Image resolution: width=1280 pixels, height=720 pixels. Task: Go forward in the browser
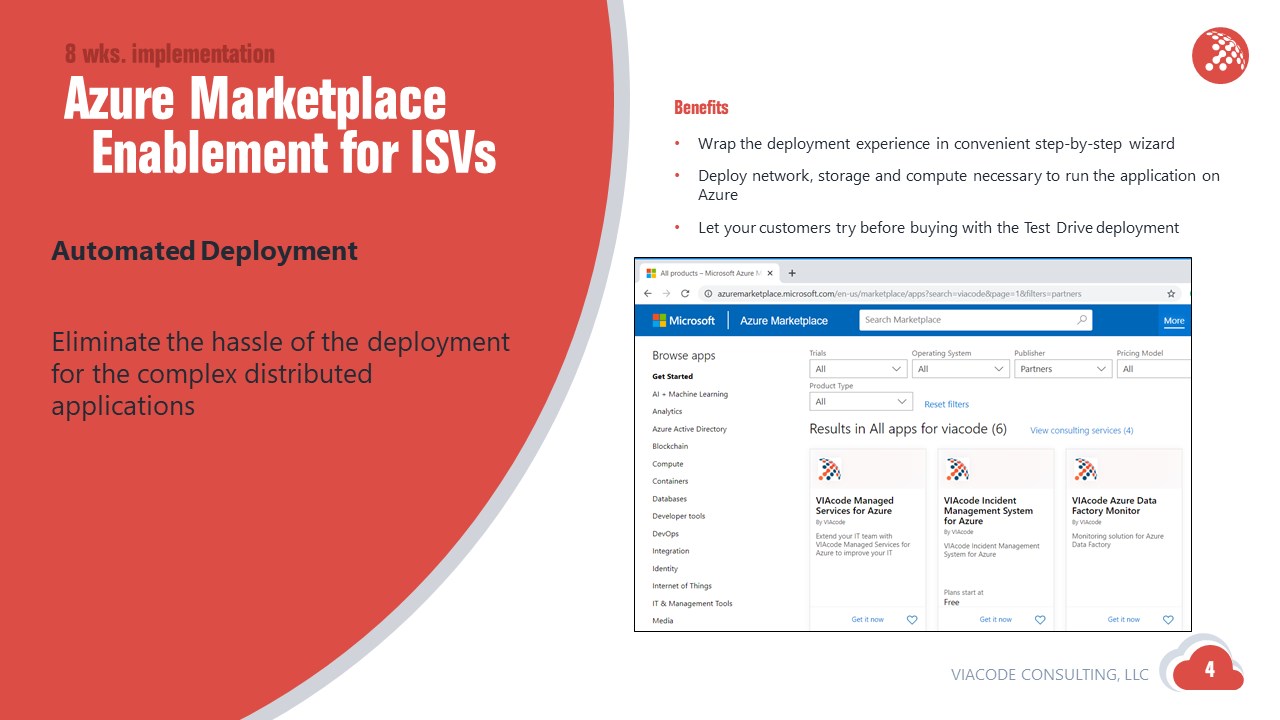(x=666, y=294)
